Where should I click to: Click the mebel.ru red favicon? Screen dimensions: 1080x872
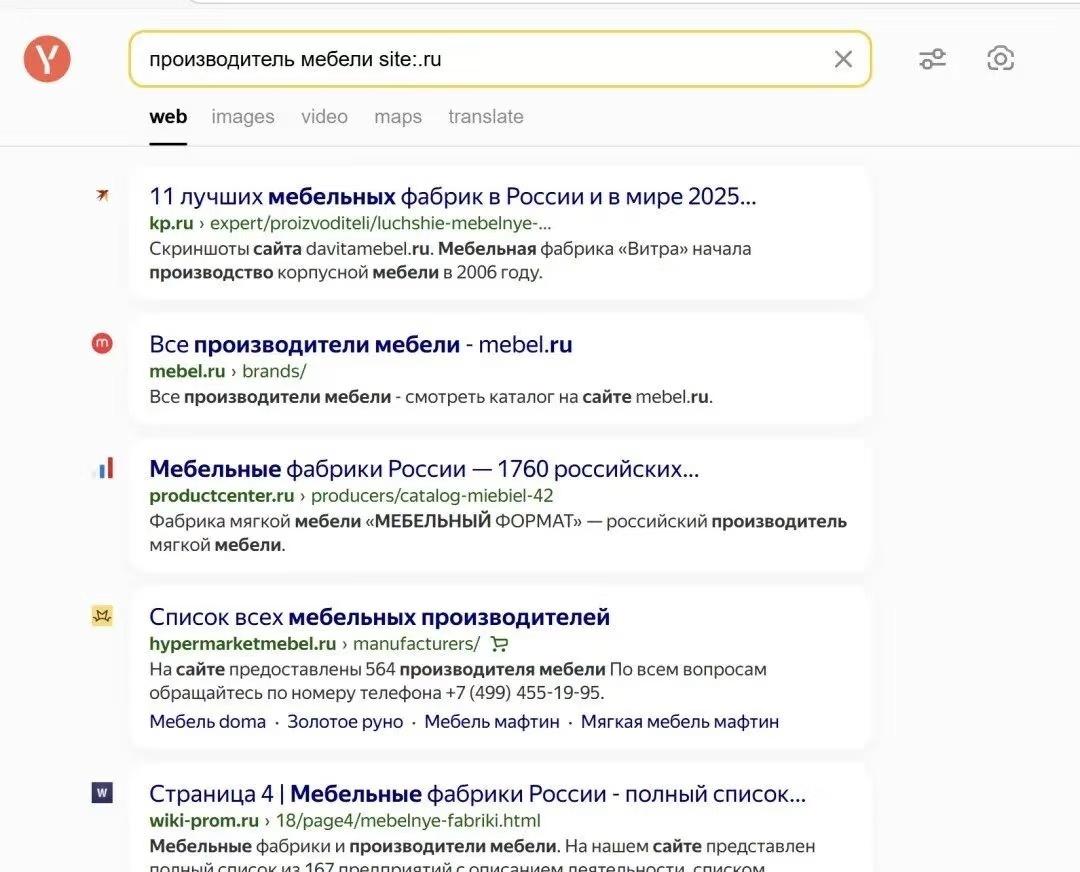(102, 343)
